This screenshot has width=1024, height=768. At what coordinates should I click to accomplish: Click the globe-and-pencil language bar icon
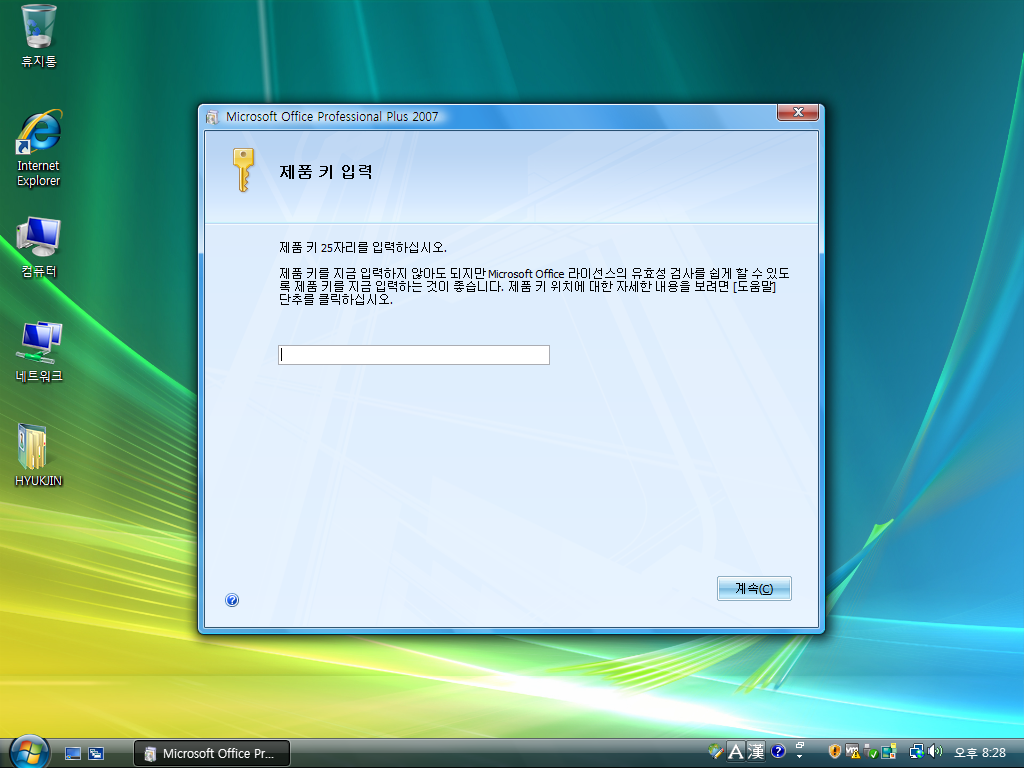715,752
